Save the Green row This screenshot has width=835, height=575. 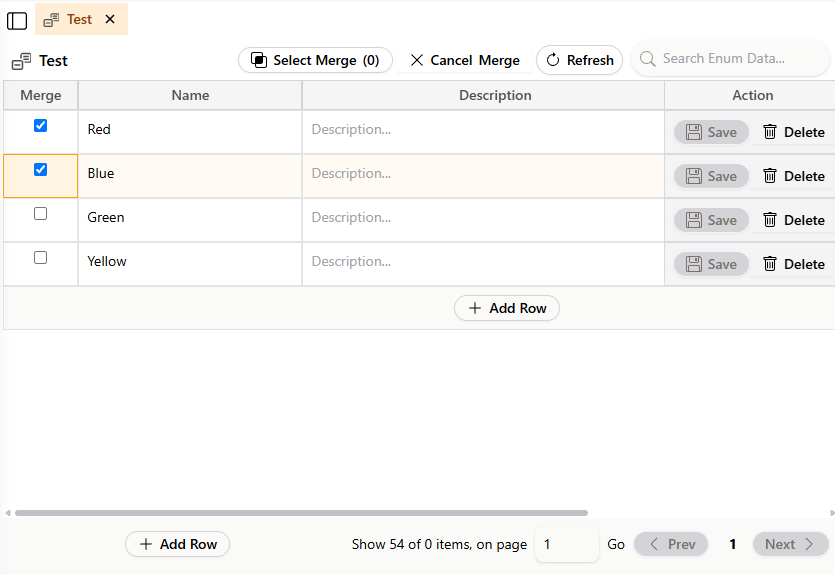711,220
